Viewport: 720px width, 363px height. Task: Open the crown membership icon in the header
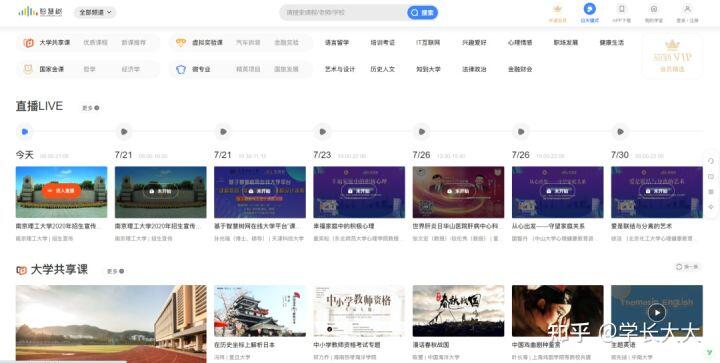point(557,9)
